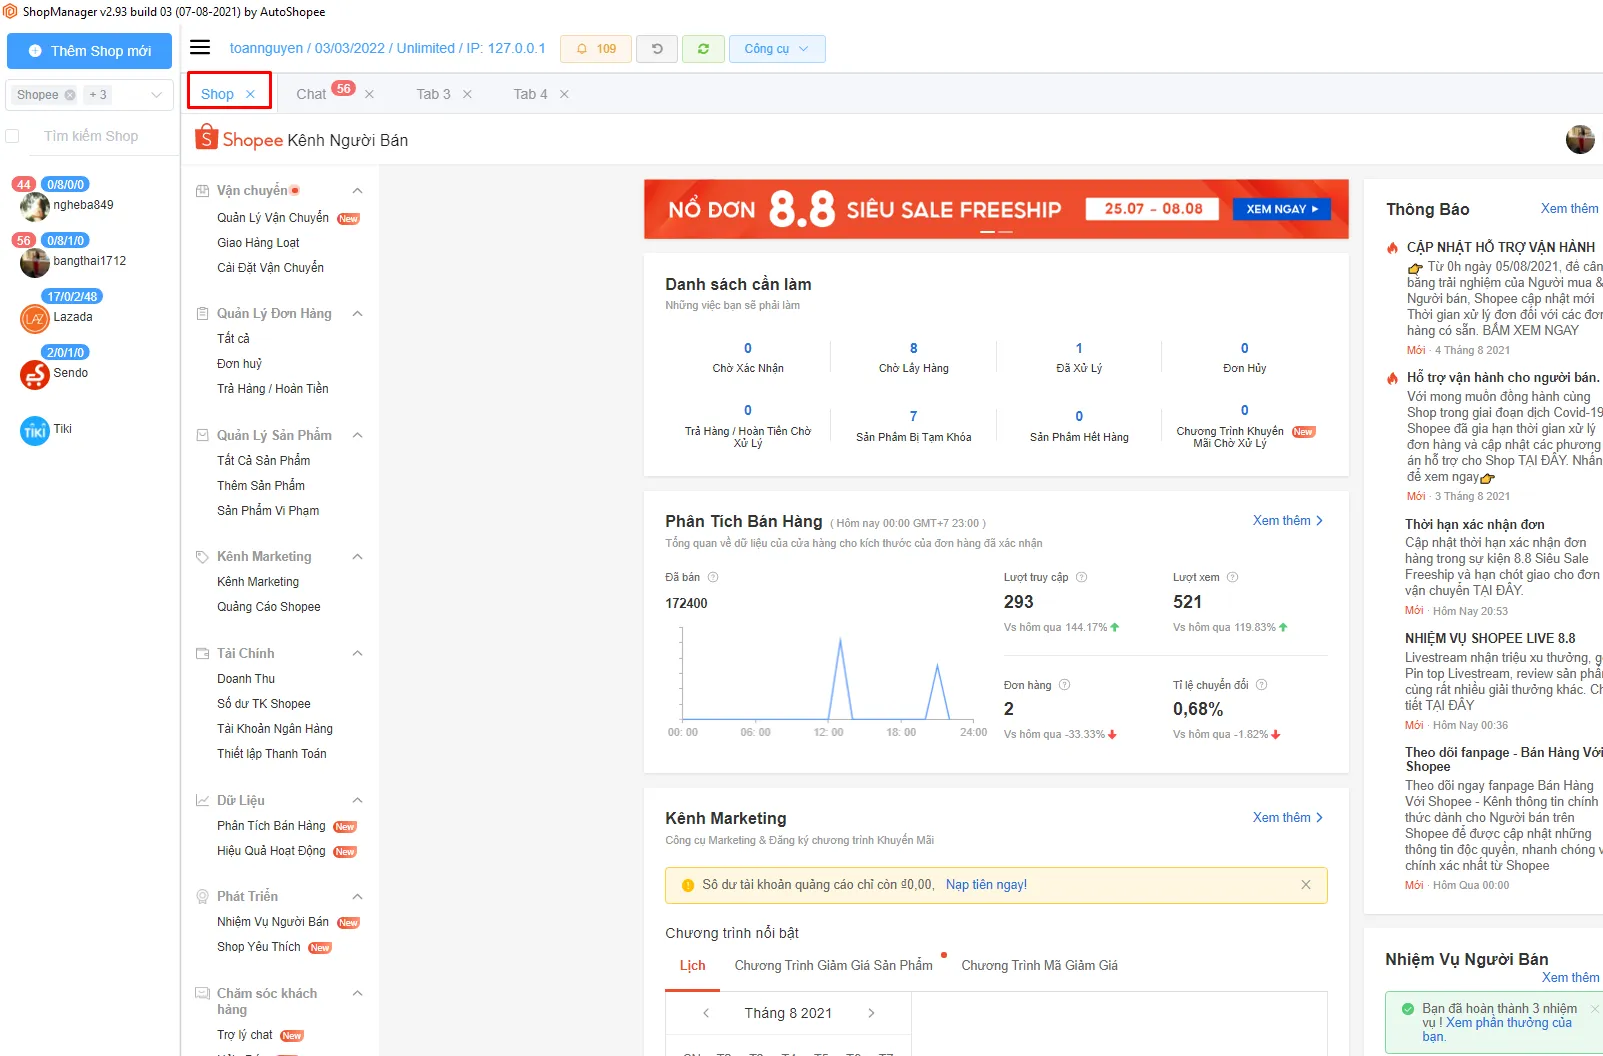Open the notification bell showing 109
Viewport: 1603px width, 1056px height.
[x=596, y=49]
